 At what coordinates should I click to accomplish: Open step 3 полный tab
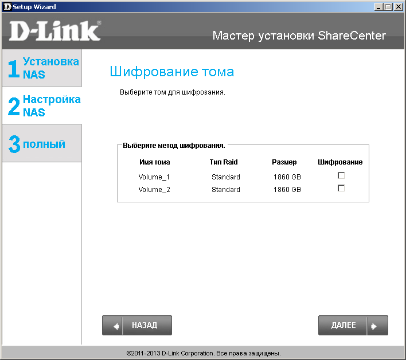pyautogui.click(x=42, y=144)
